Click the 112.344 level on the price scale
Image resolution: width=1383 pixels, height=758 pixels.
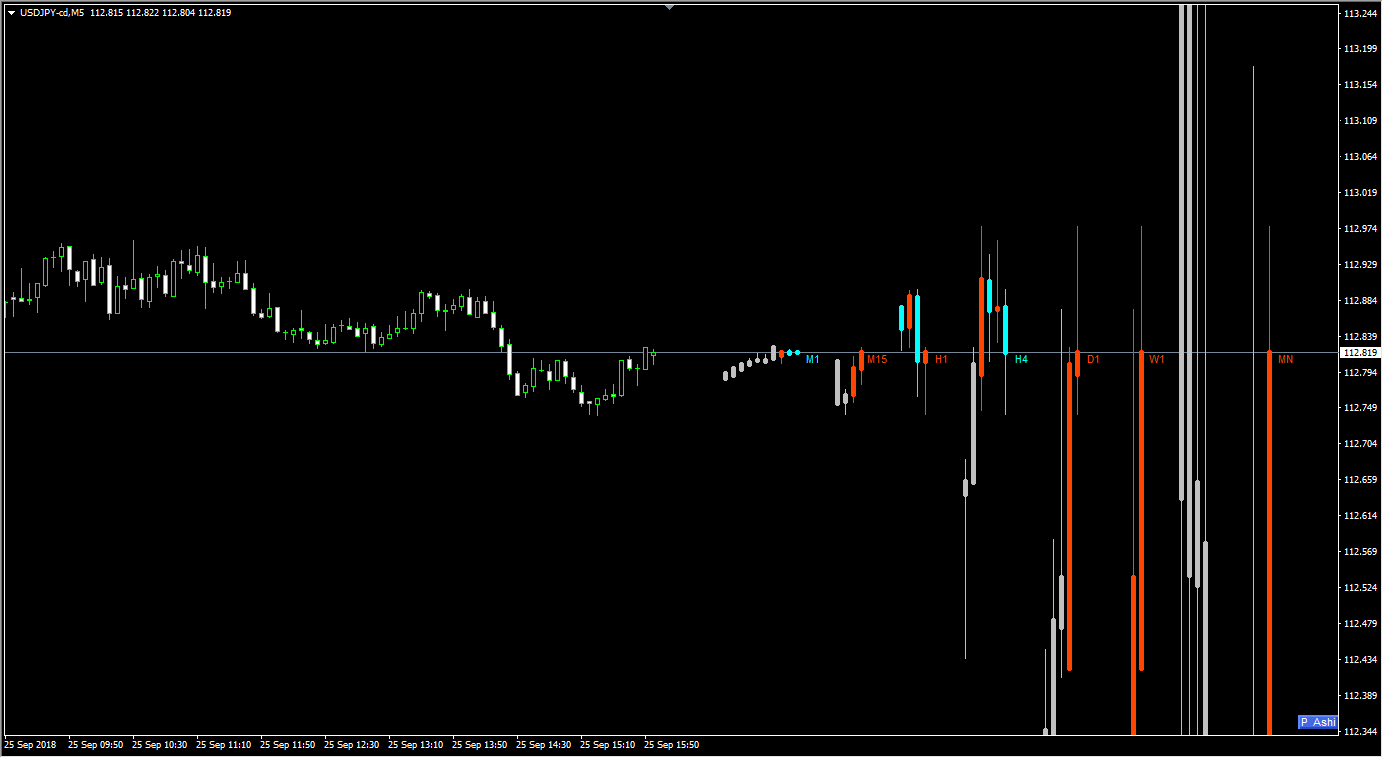[1360, 732]
